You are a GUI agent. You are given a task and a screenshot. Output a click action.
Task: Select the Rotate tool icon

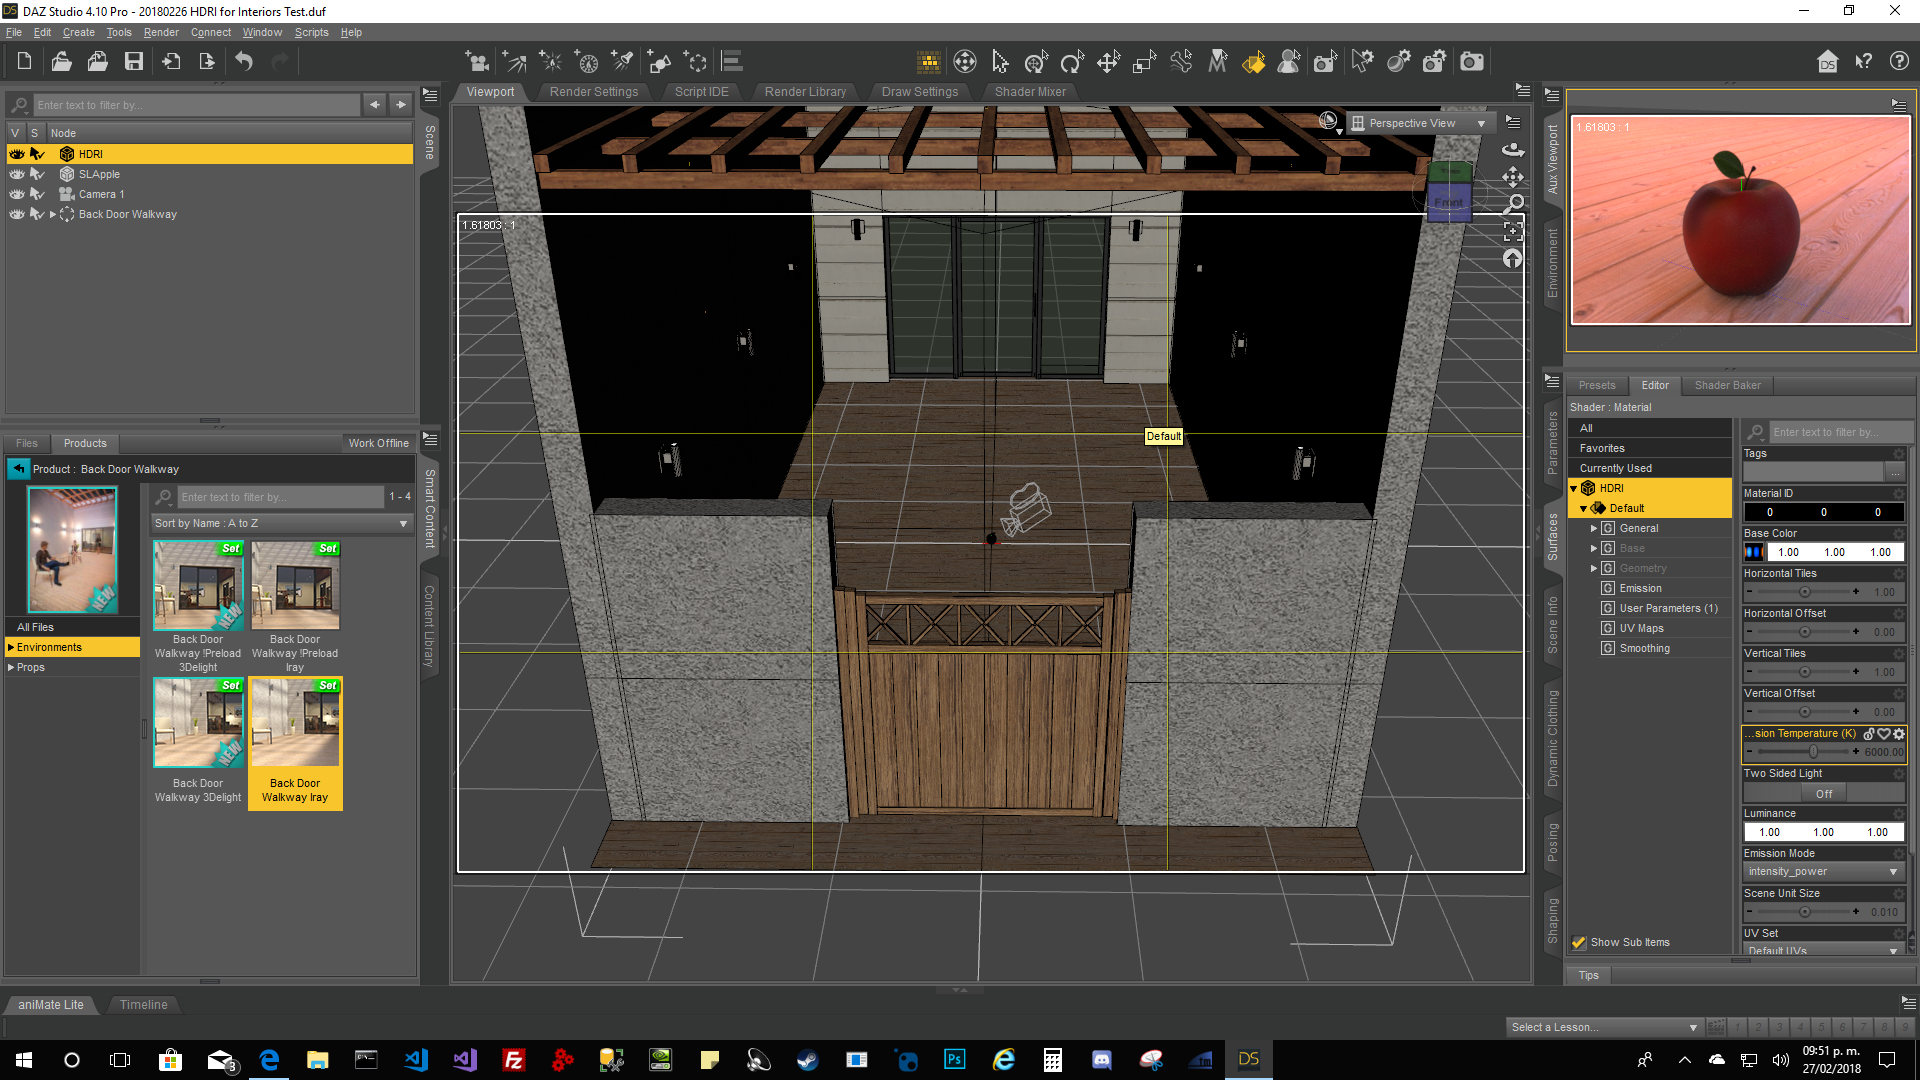point(1072,62)
